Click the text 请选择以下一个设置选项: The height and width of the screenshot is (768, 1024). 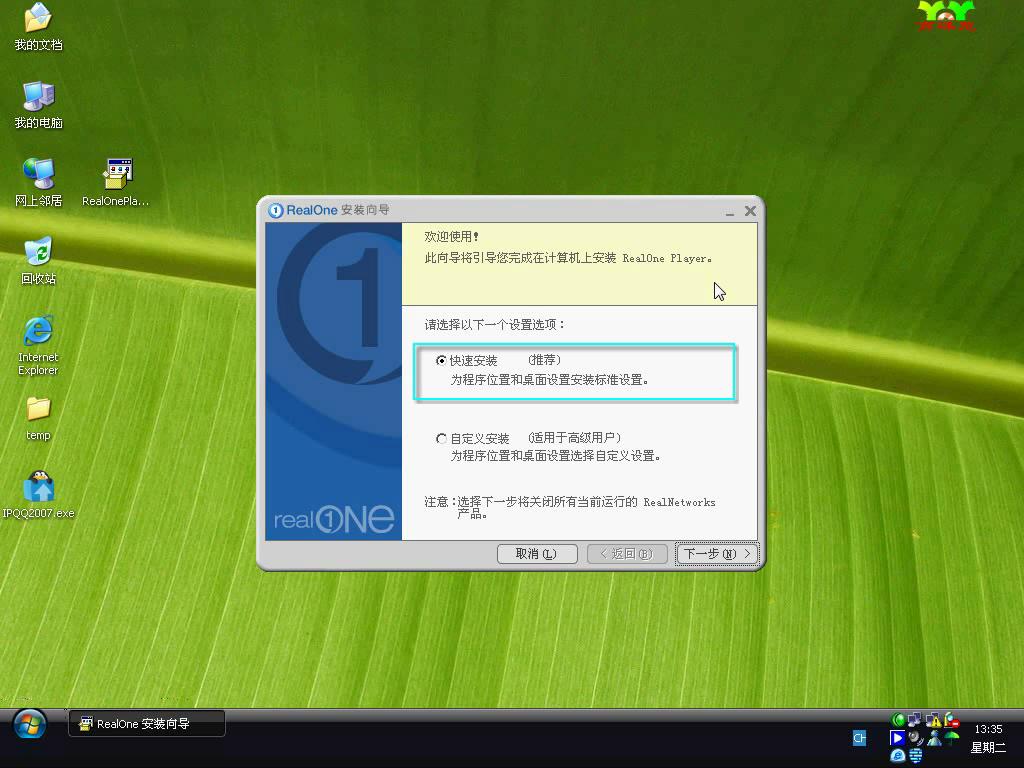pyautogui.click(x=494, y=325)
